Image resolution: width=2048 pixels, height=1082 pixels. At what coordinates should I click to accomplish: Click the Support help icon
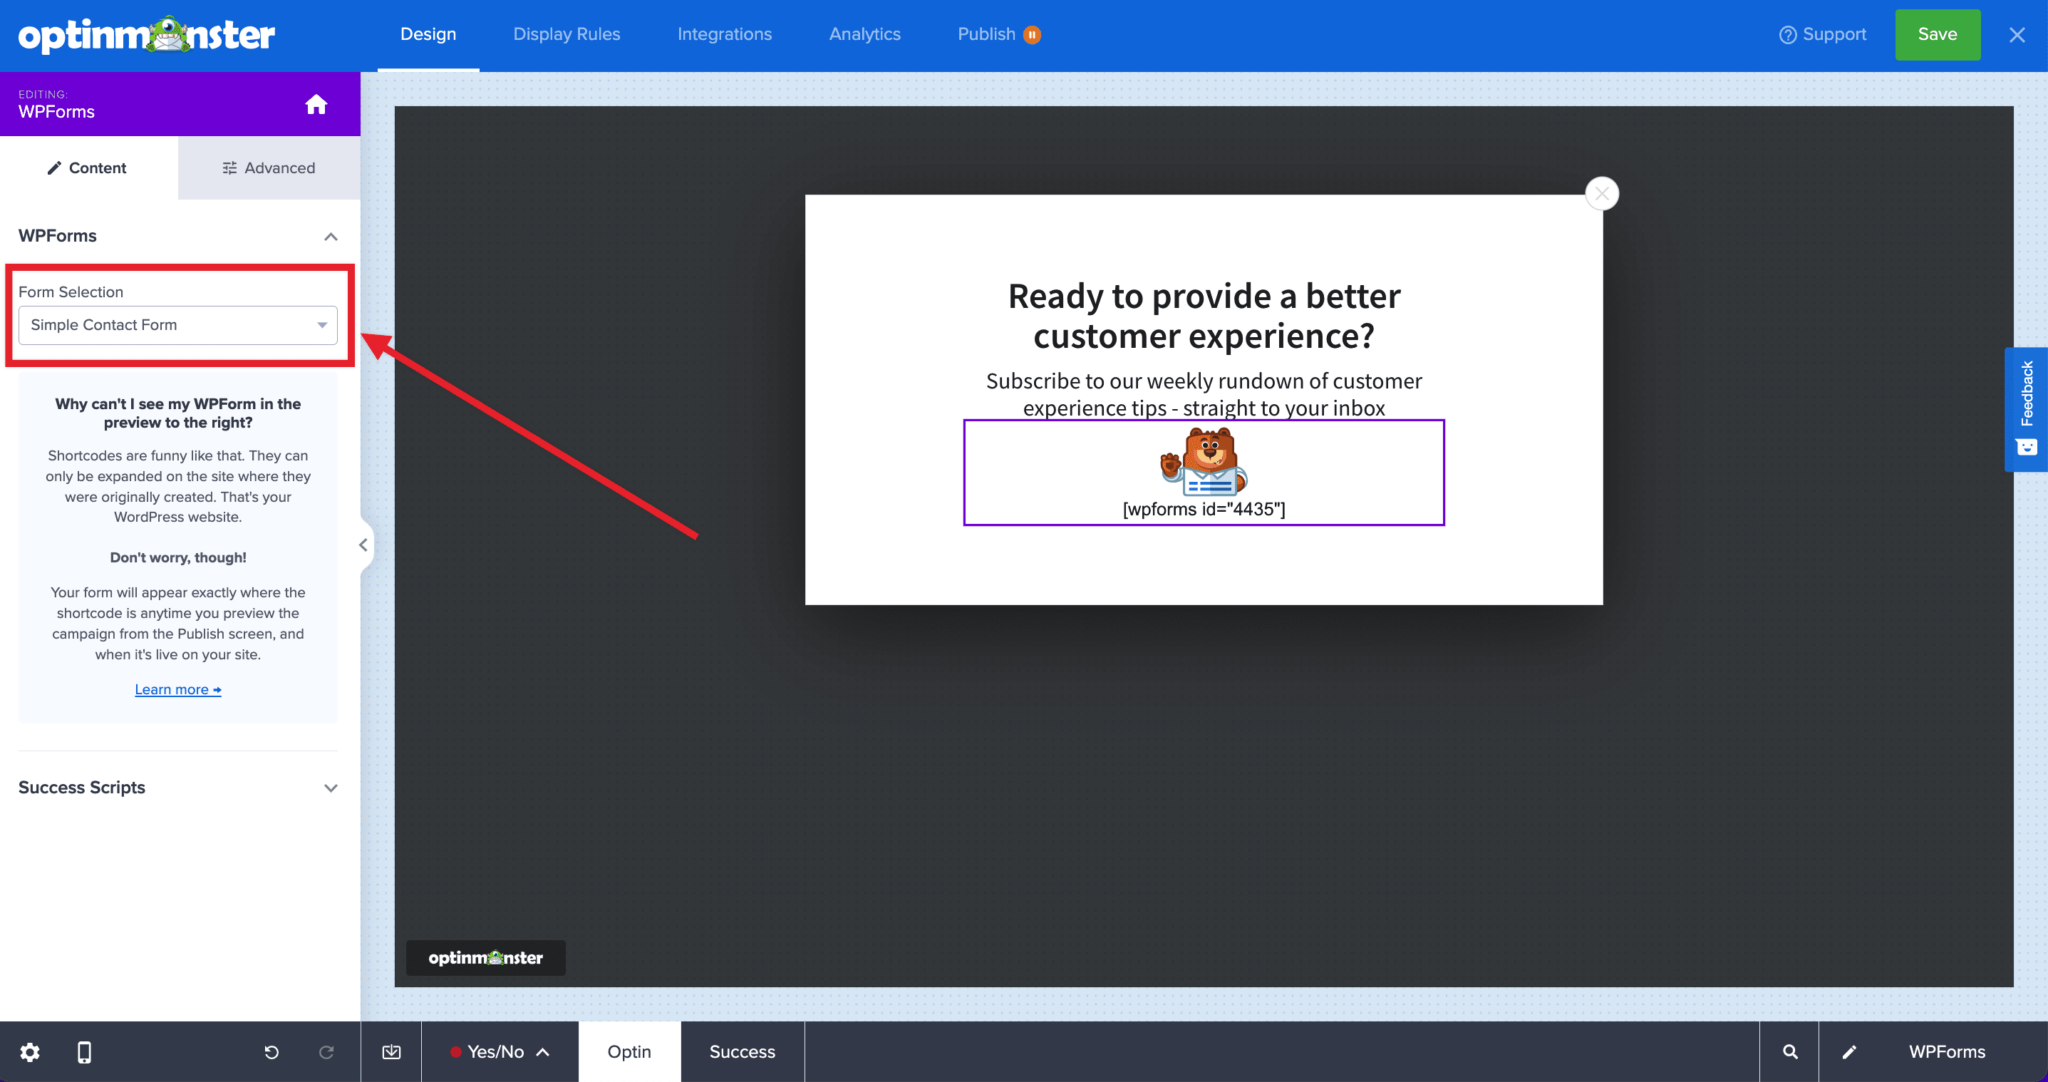pos(1787,34)
